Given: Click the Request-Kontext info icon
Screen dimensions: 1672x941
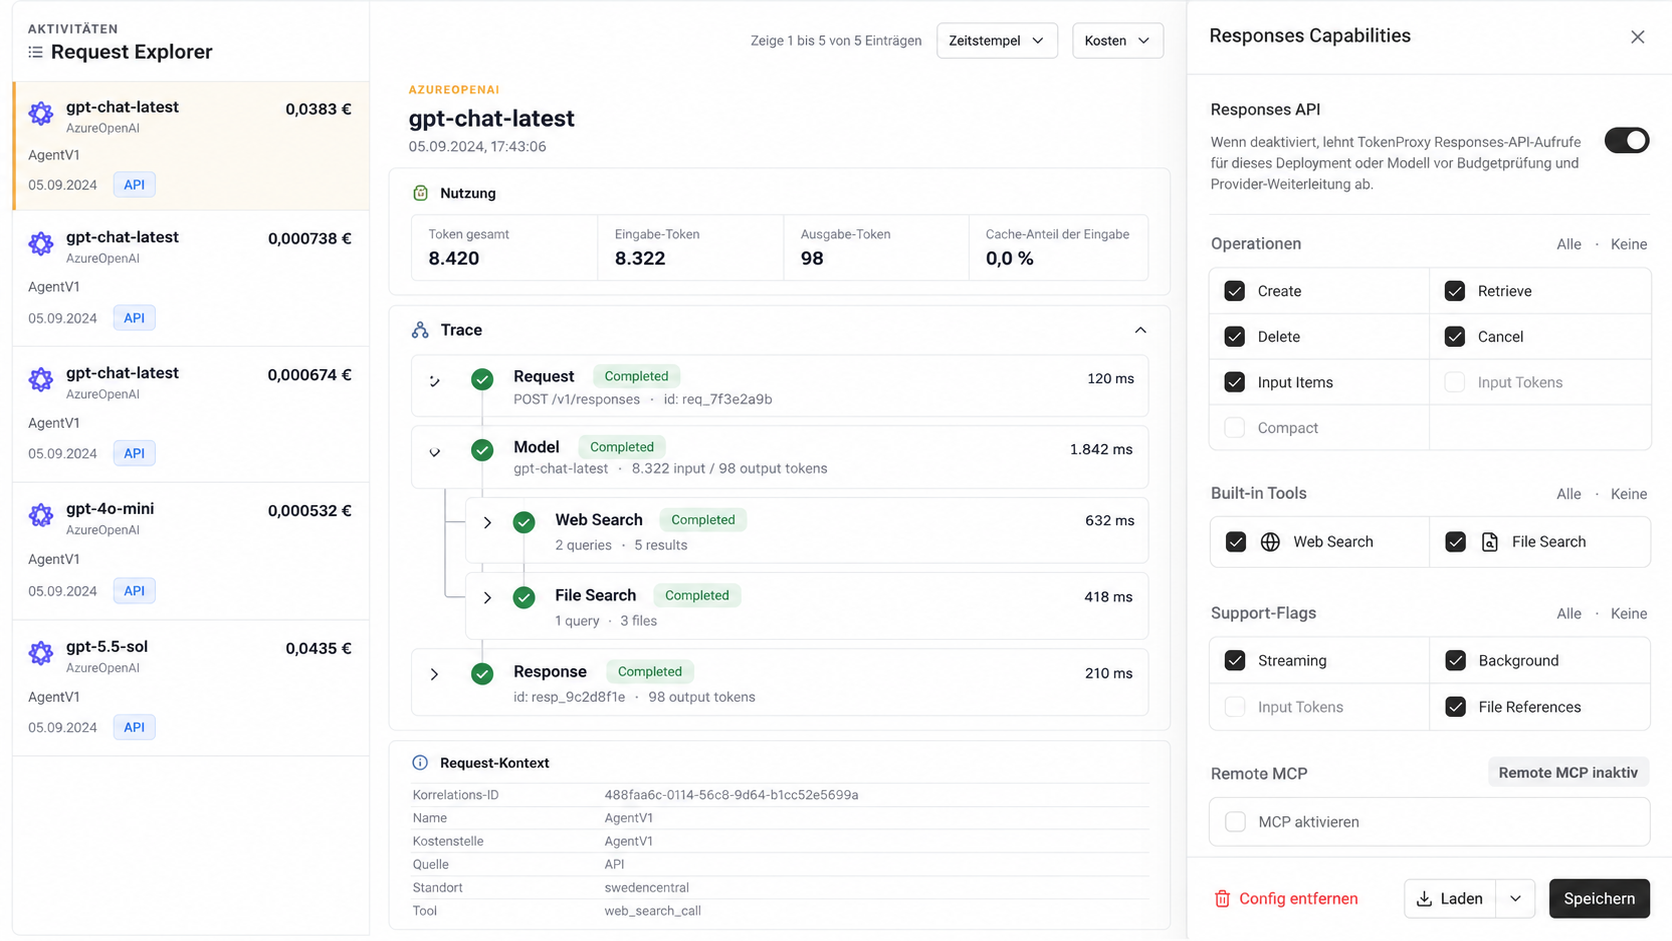Looking at the screenshot, I should coord(420,763).
